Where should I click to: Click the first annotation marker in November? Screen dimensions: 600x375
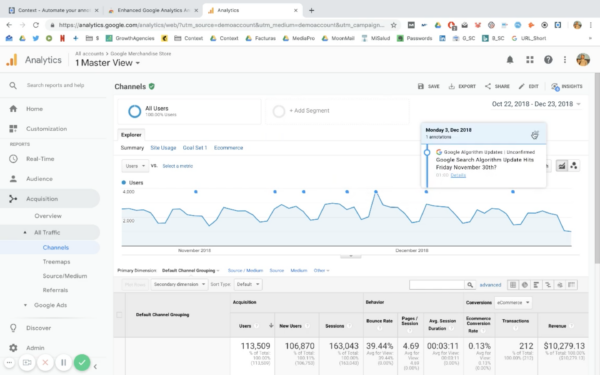pos(196,191)
